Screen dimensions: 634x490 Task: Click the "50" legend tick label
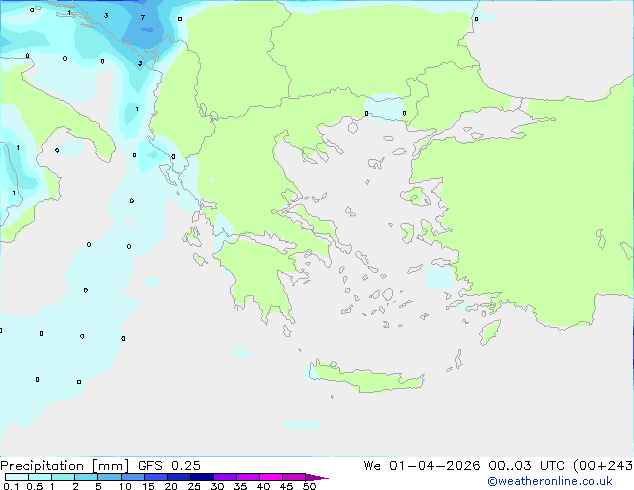pyautogui.click(x=309, y=486)
